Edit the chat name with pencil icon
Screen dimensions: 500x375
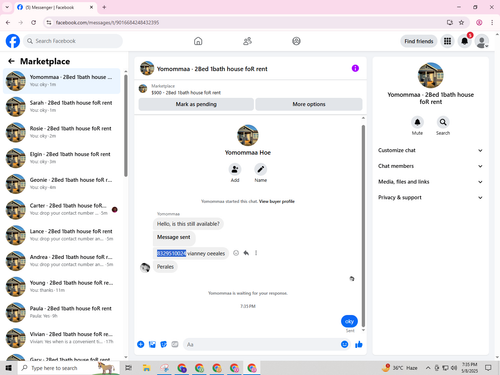261,169
